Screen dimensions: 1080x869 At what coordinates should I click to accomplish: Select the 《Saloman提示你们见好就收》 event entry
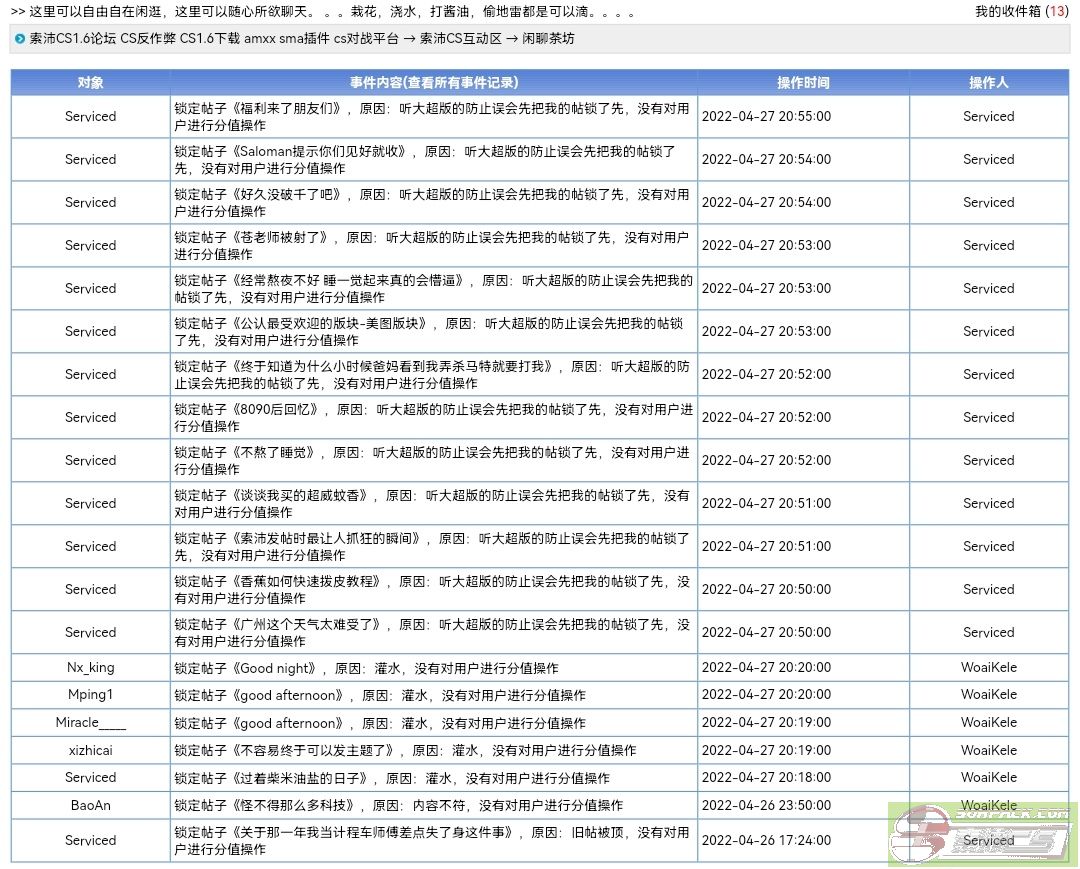(x=433, y=160)
